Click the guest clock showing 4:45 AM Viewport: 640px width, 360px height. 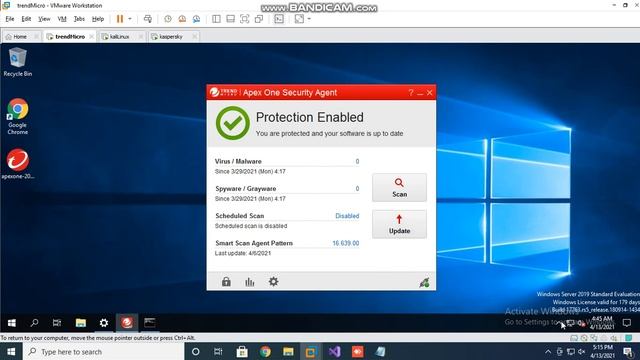click(x=602, y=323)
